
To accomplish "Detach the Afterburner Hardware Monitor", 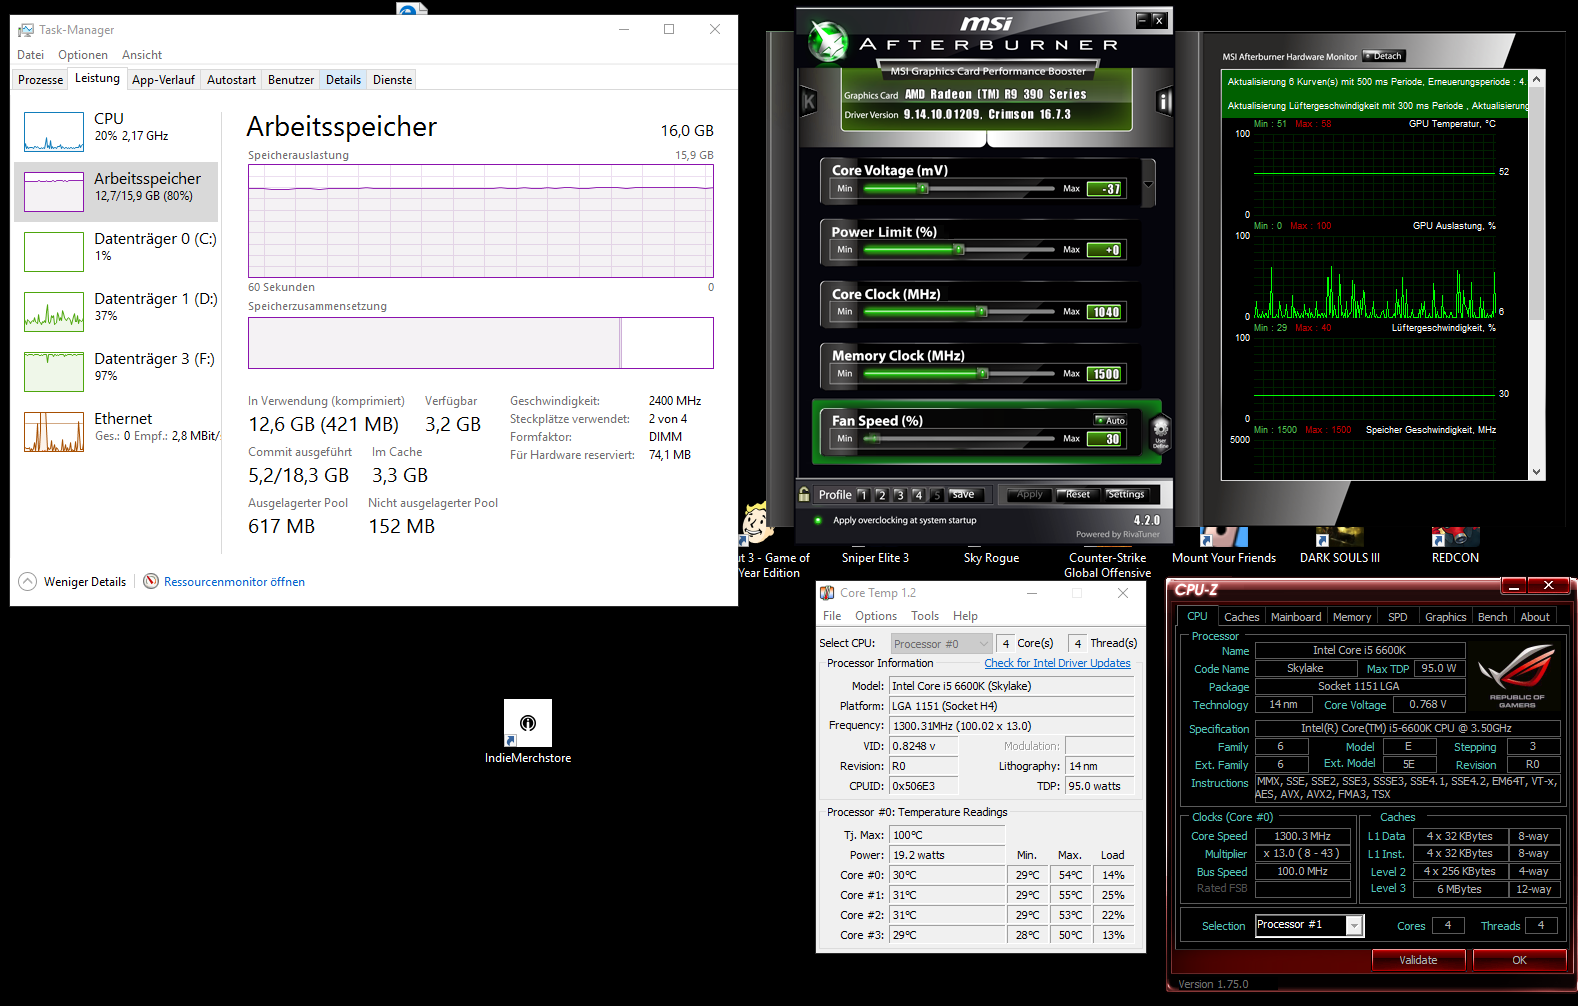I will click(x=1383, y=56).
